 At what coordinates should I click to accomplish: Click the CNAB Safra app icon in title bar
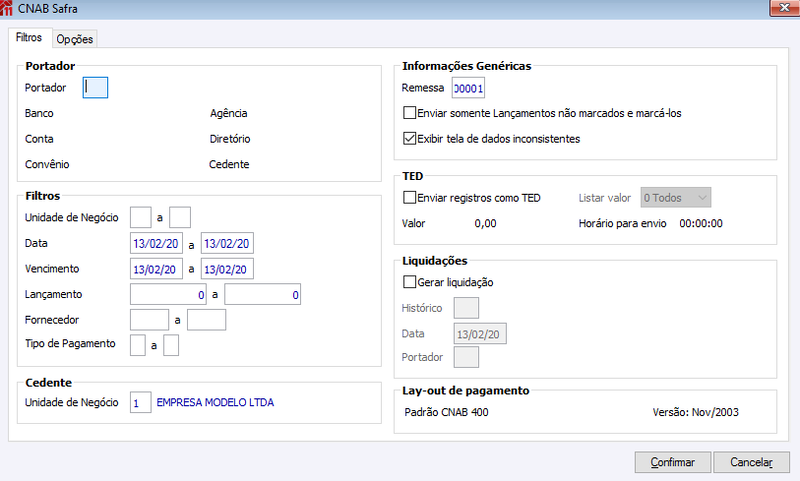click(6, 8)
